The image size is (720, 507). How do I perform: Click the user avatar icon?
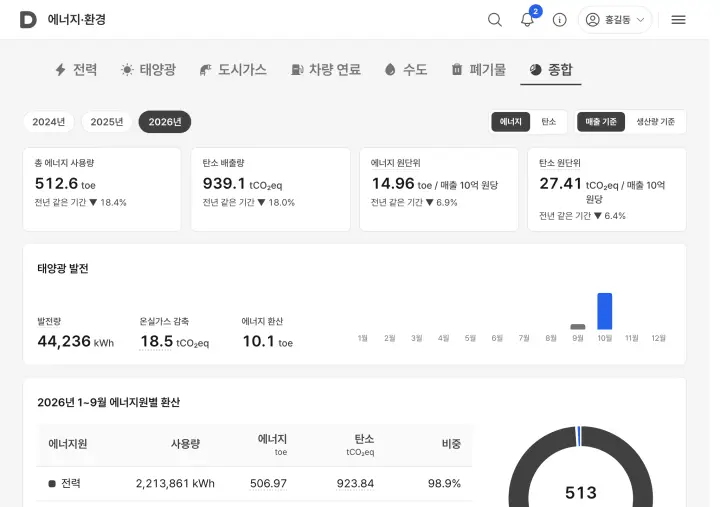[592, 20]
